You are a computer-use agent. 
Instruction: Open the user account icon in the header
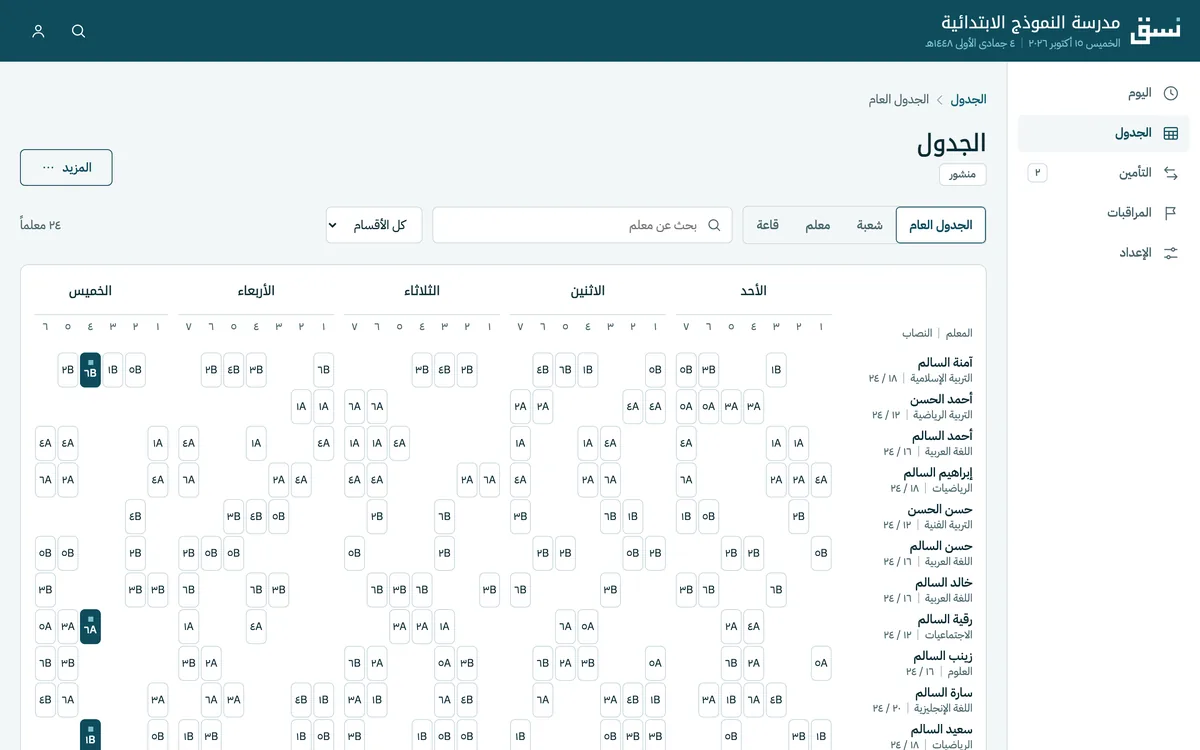(39, 31)
